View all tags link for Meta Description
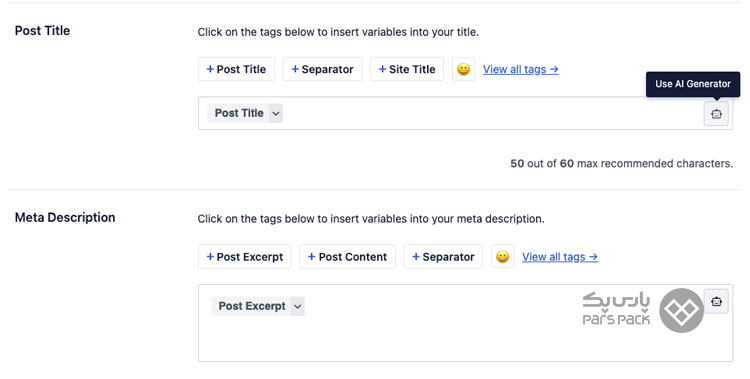This screenshot has height=379, width=750. point(560,257)
